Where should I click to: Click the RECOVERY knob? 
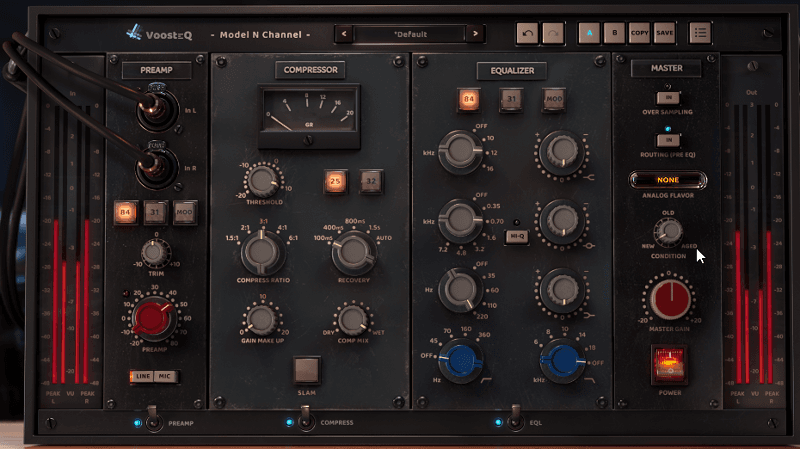tap(354, 252)
